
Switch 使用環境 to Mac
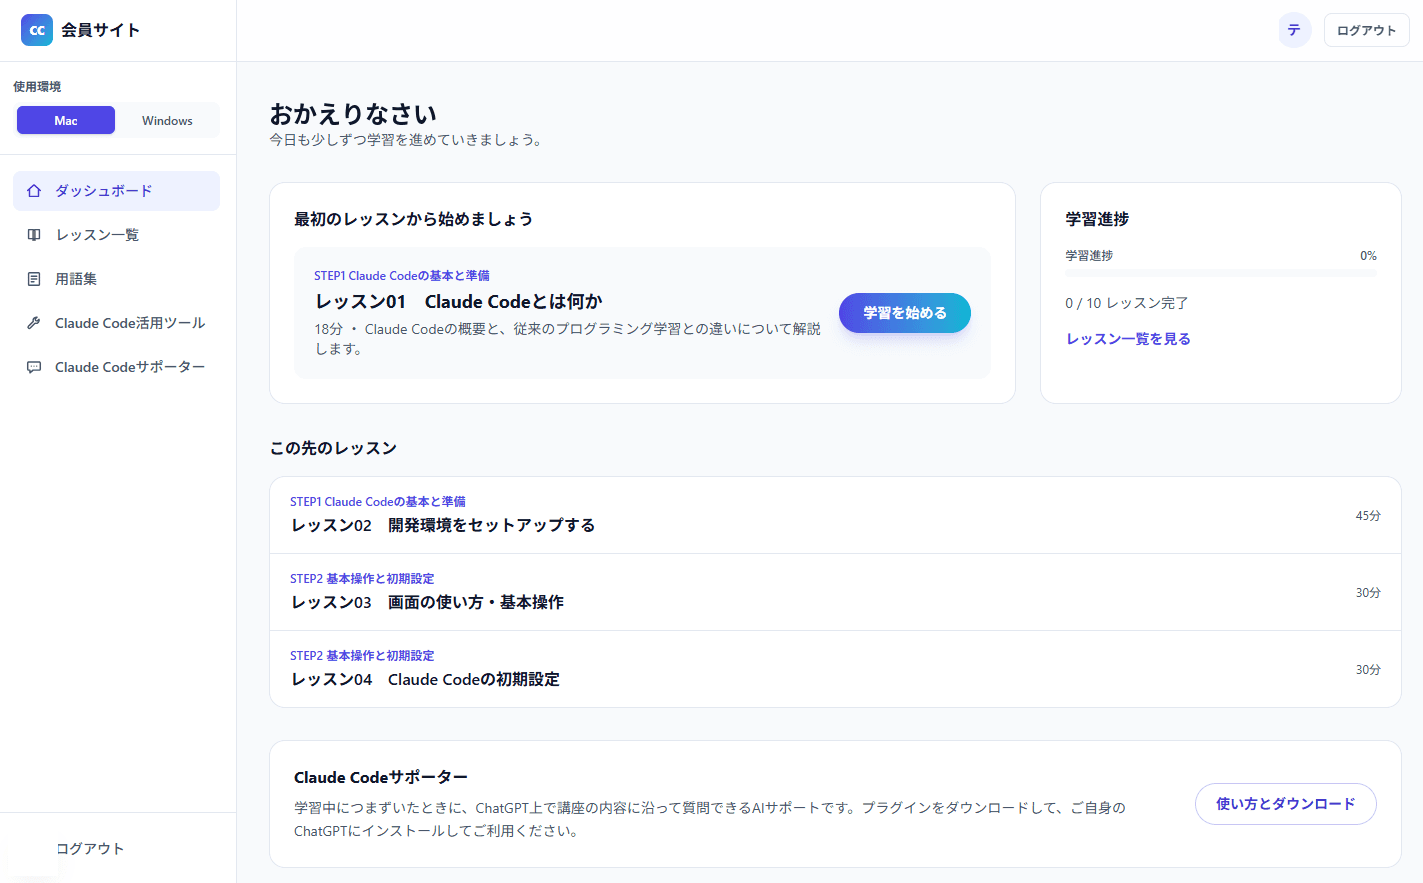tap(66, 120)
